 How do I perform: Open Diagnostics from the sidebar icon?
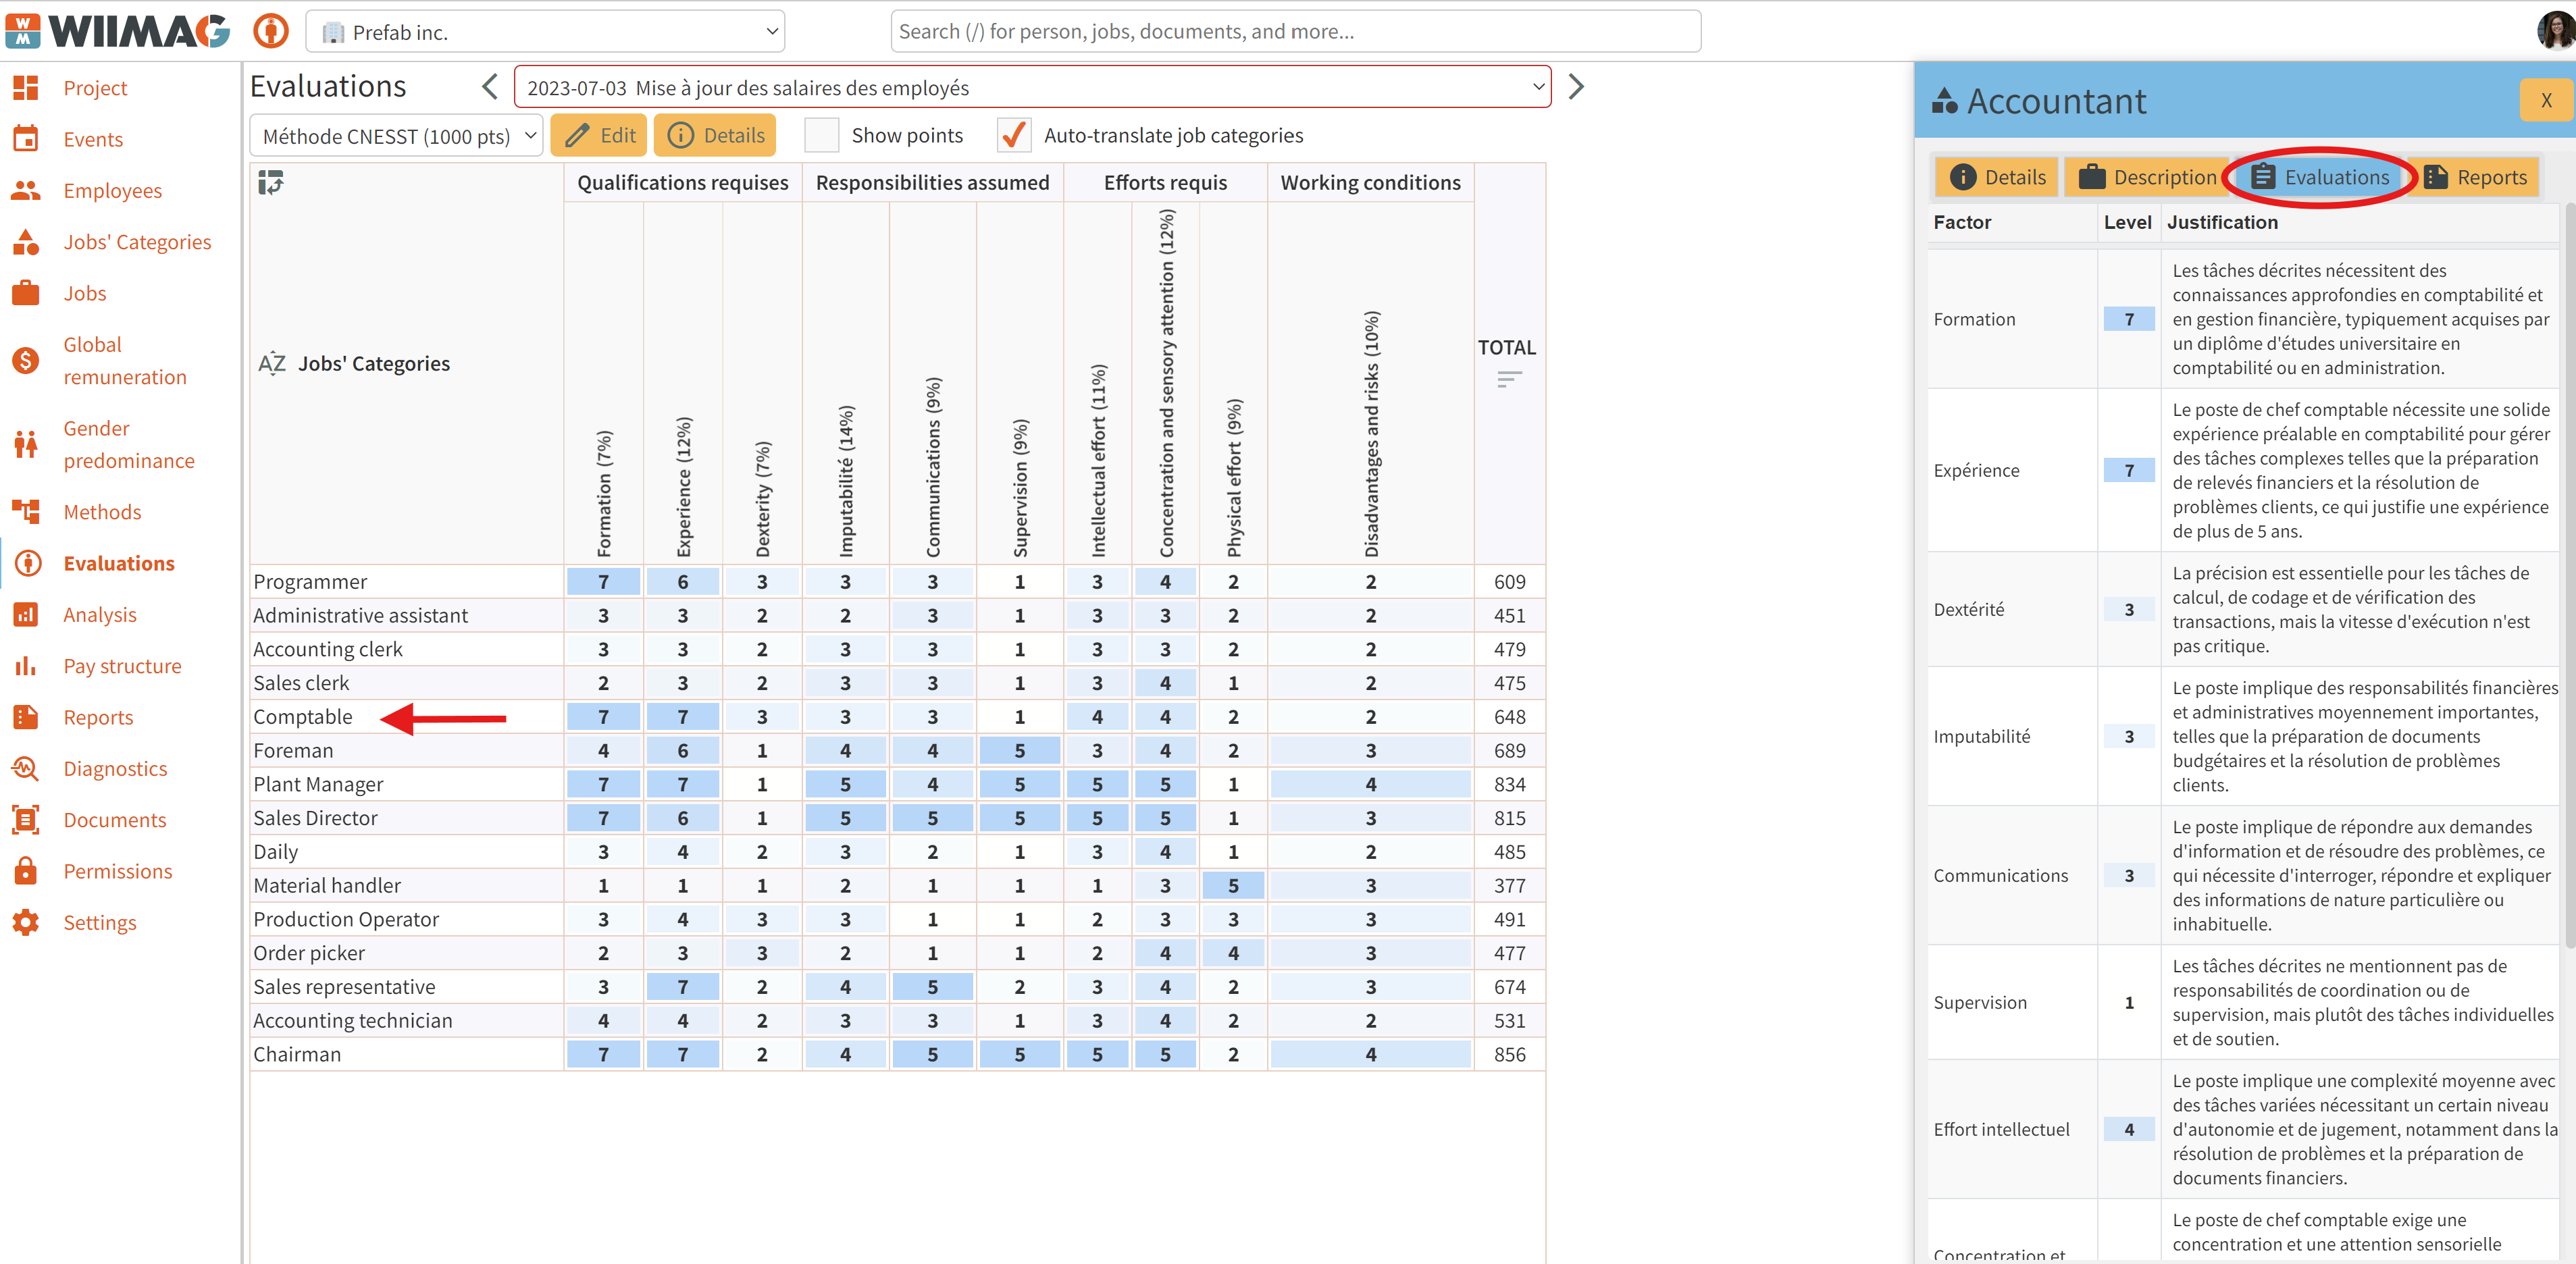point(26,768)
